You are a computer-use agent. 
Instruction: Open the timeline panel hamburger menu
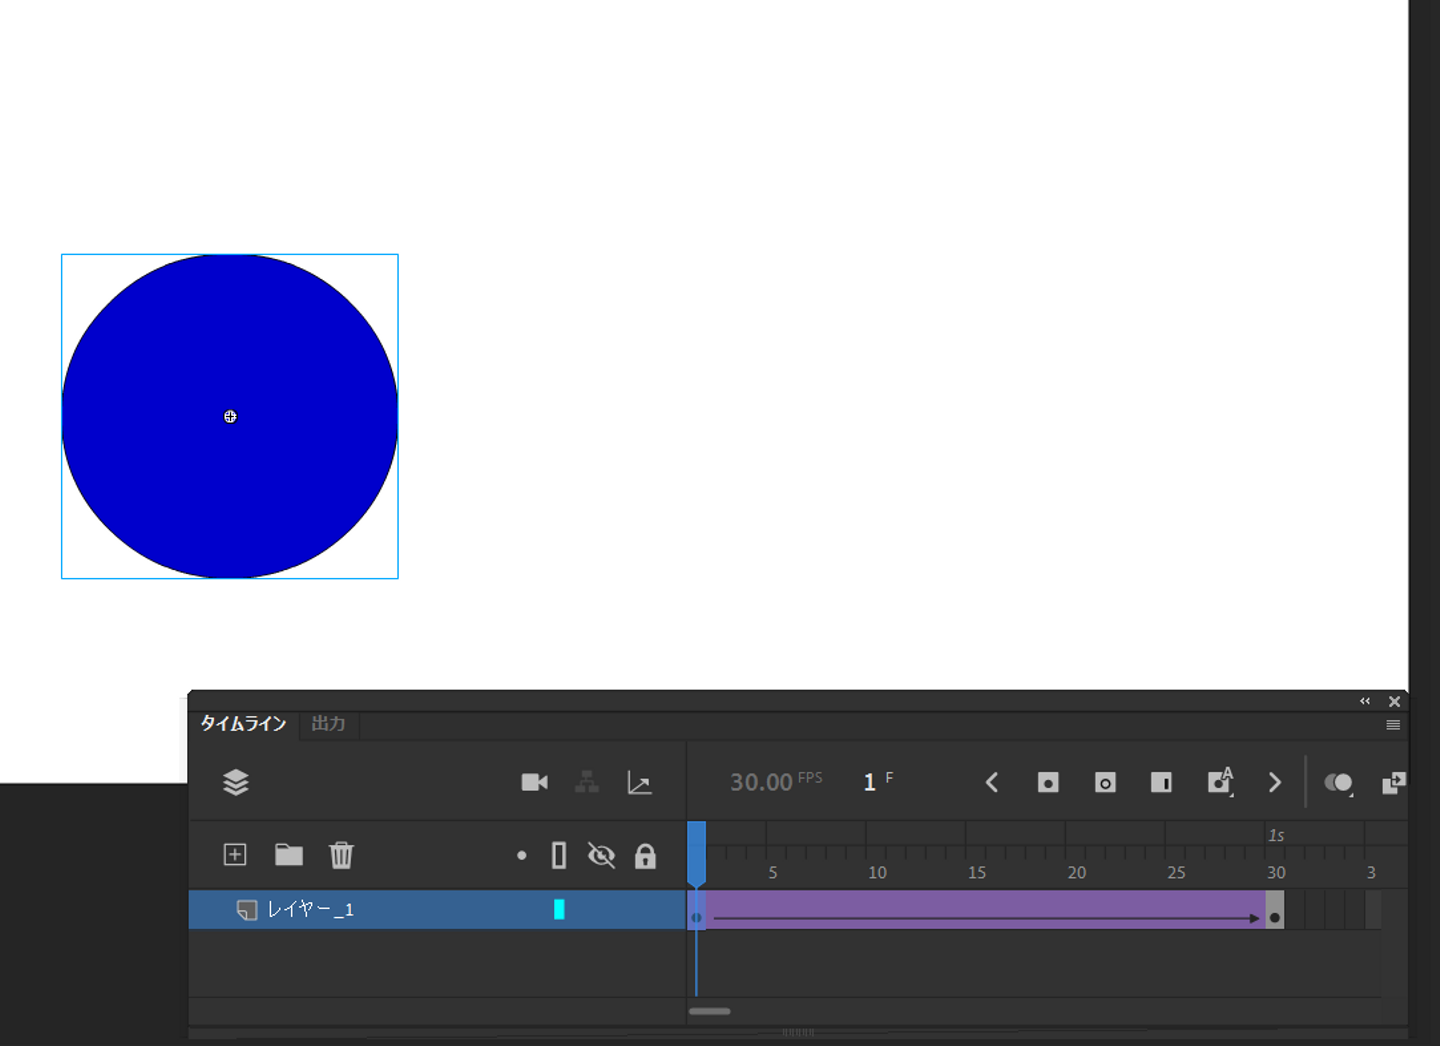click(x=1393, y=725)
